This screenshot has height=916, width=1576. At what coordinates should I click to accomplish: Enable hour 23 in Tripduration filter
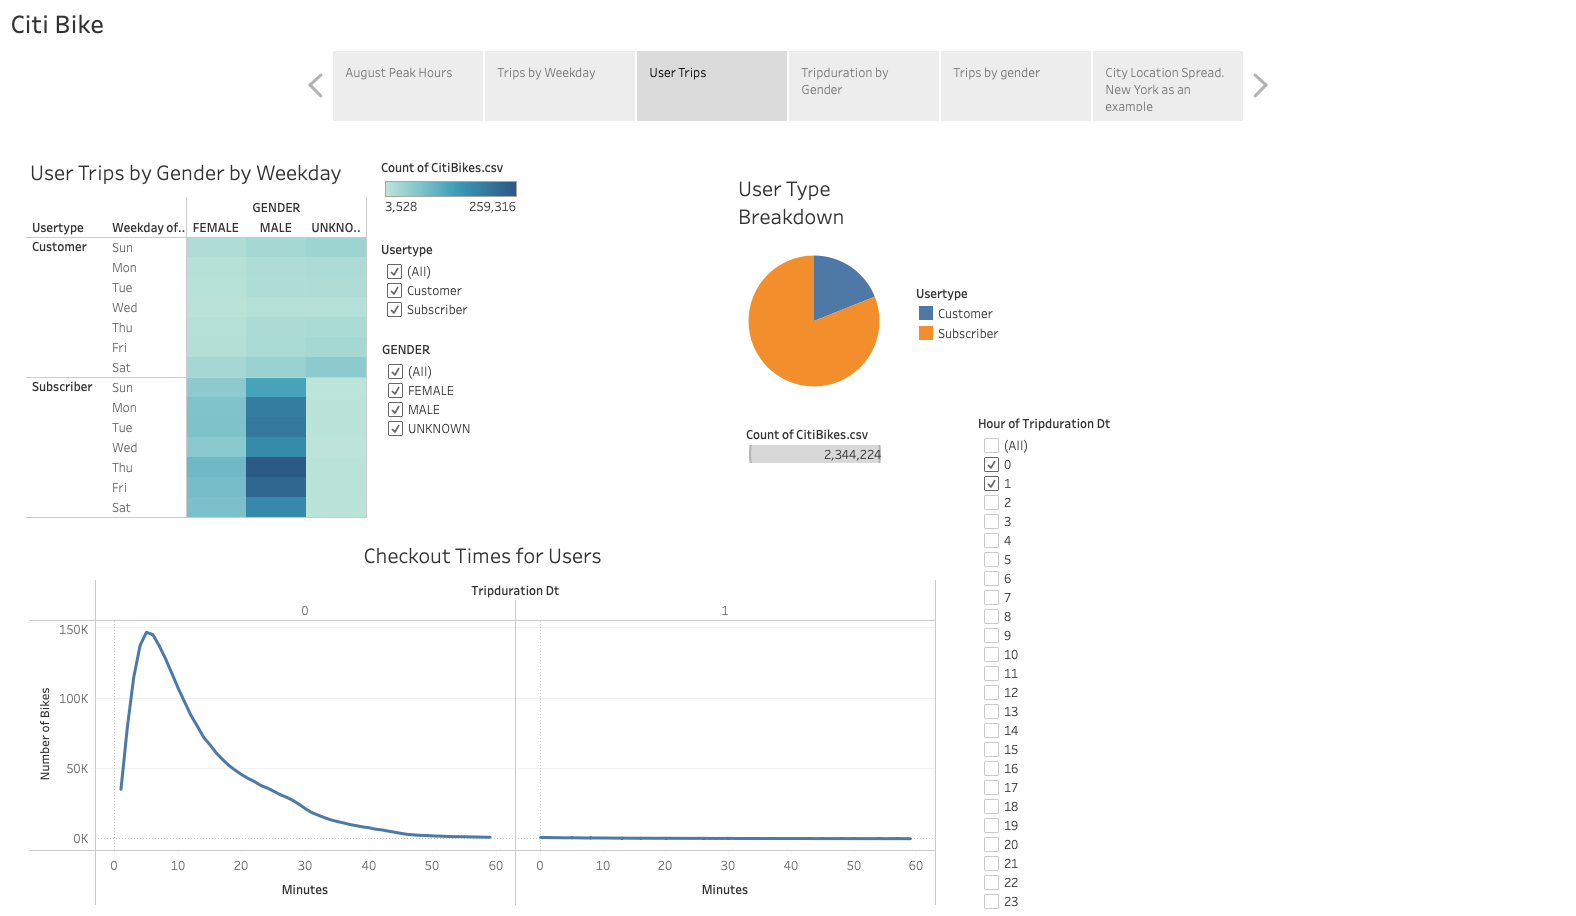[992, 902]
